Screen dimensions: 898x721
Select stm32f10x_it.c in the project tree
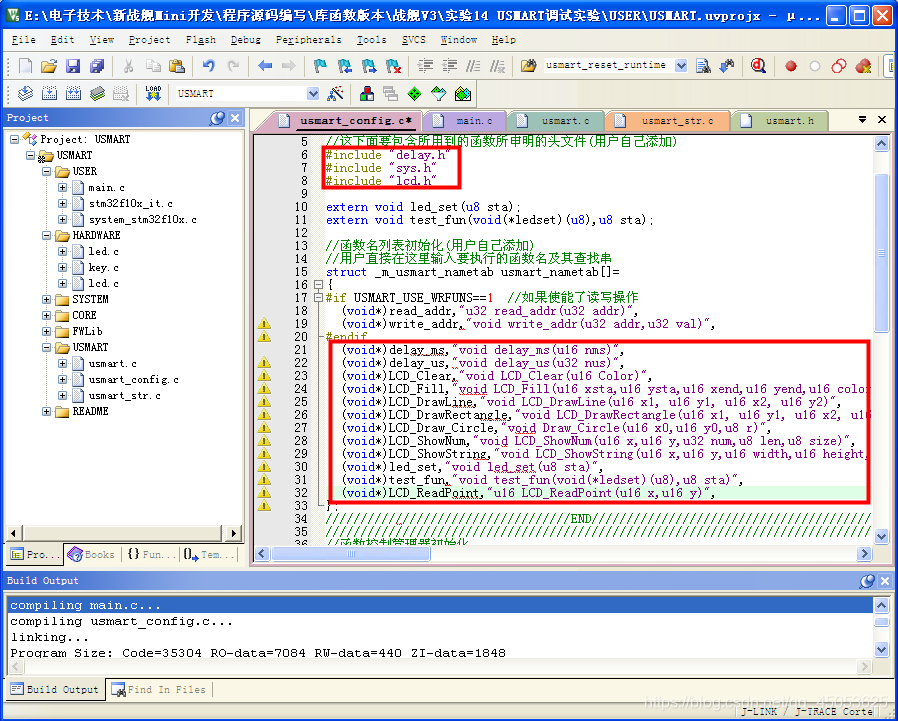[130, 203]
